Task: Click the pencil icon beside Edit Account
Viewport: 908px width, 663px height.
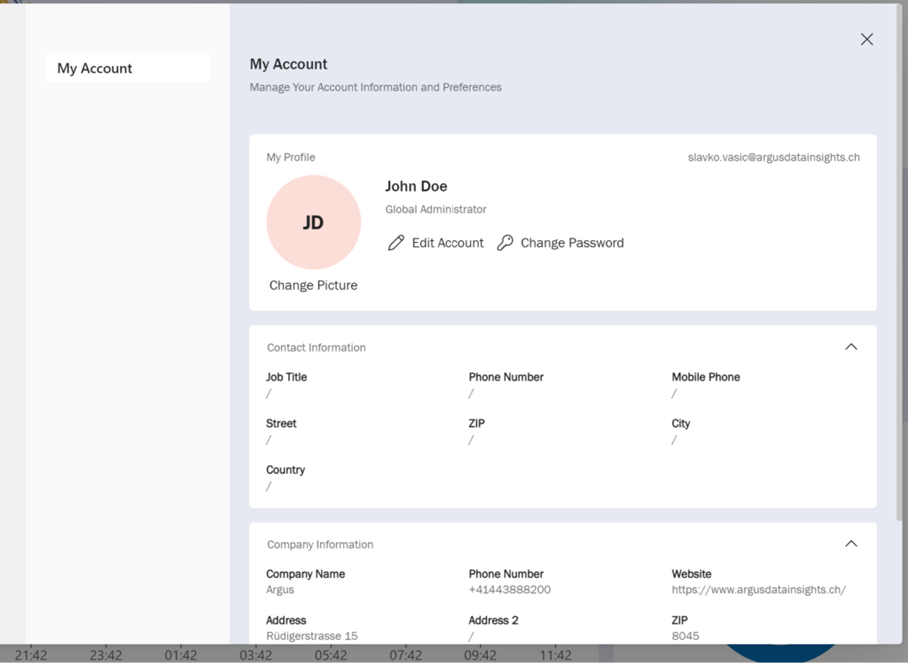Action: point(396,243)
